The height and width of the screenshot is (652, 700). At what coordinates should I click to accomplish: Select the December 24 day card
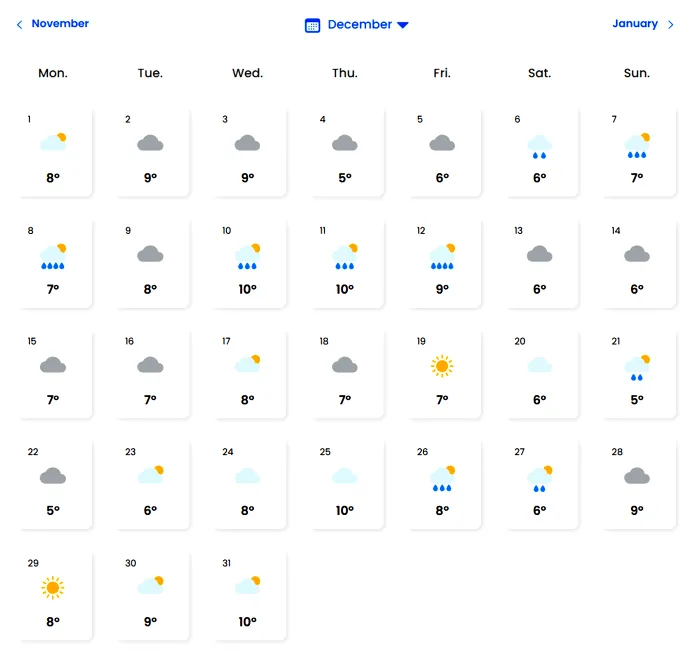click(248, 484)
